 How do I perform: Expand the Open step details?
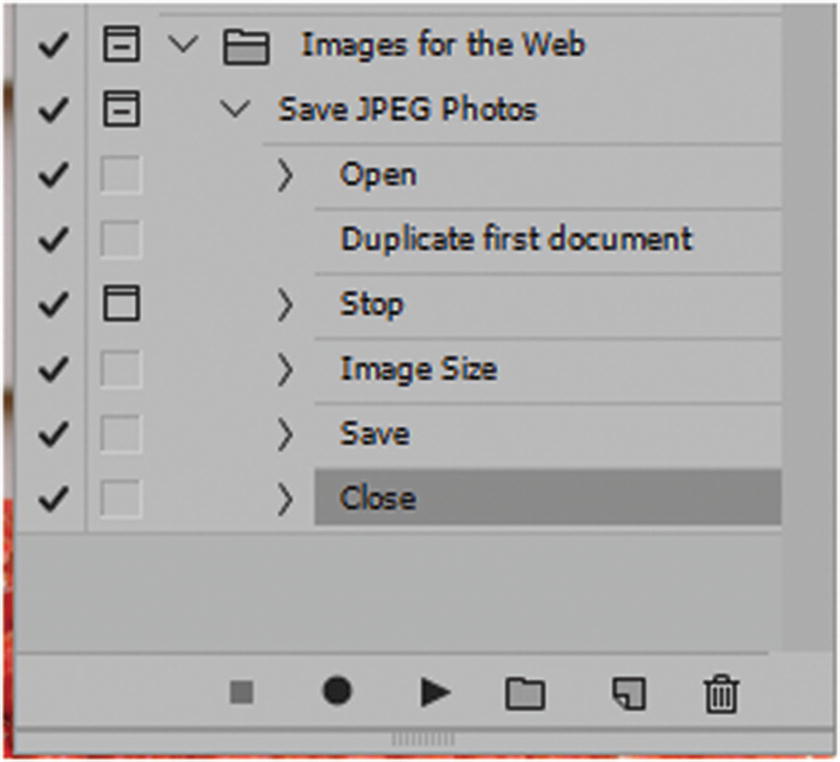point(286,176)
